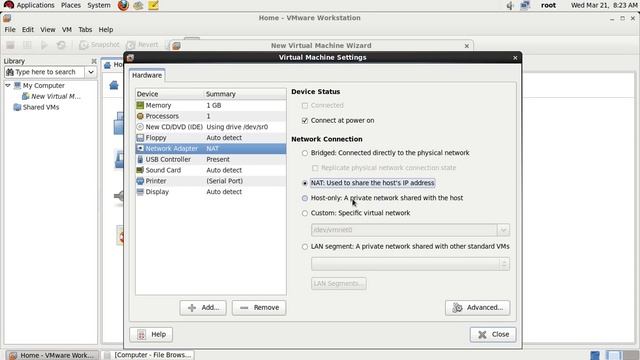
Task: Click the root user label in top panel
Action: [549, 5]
